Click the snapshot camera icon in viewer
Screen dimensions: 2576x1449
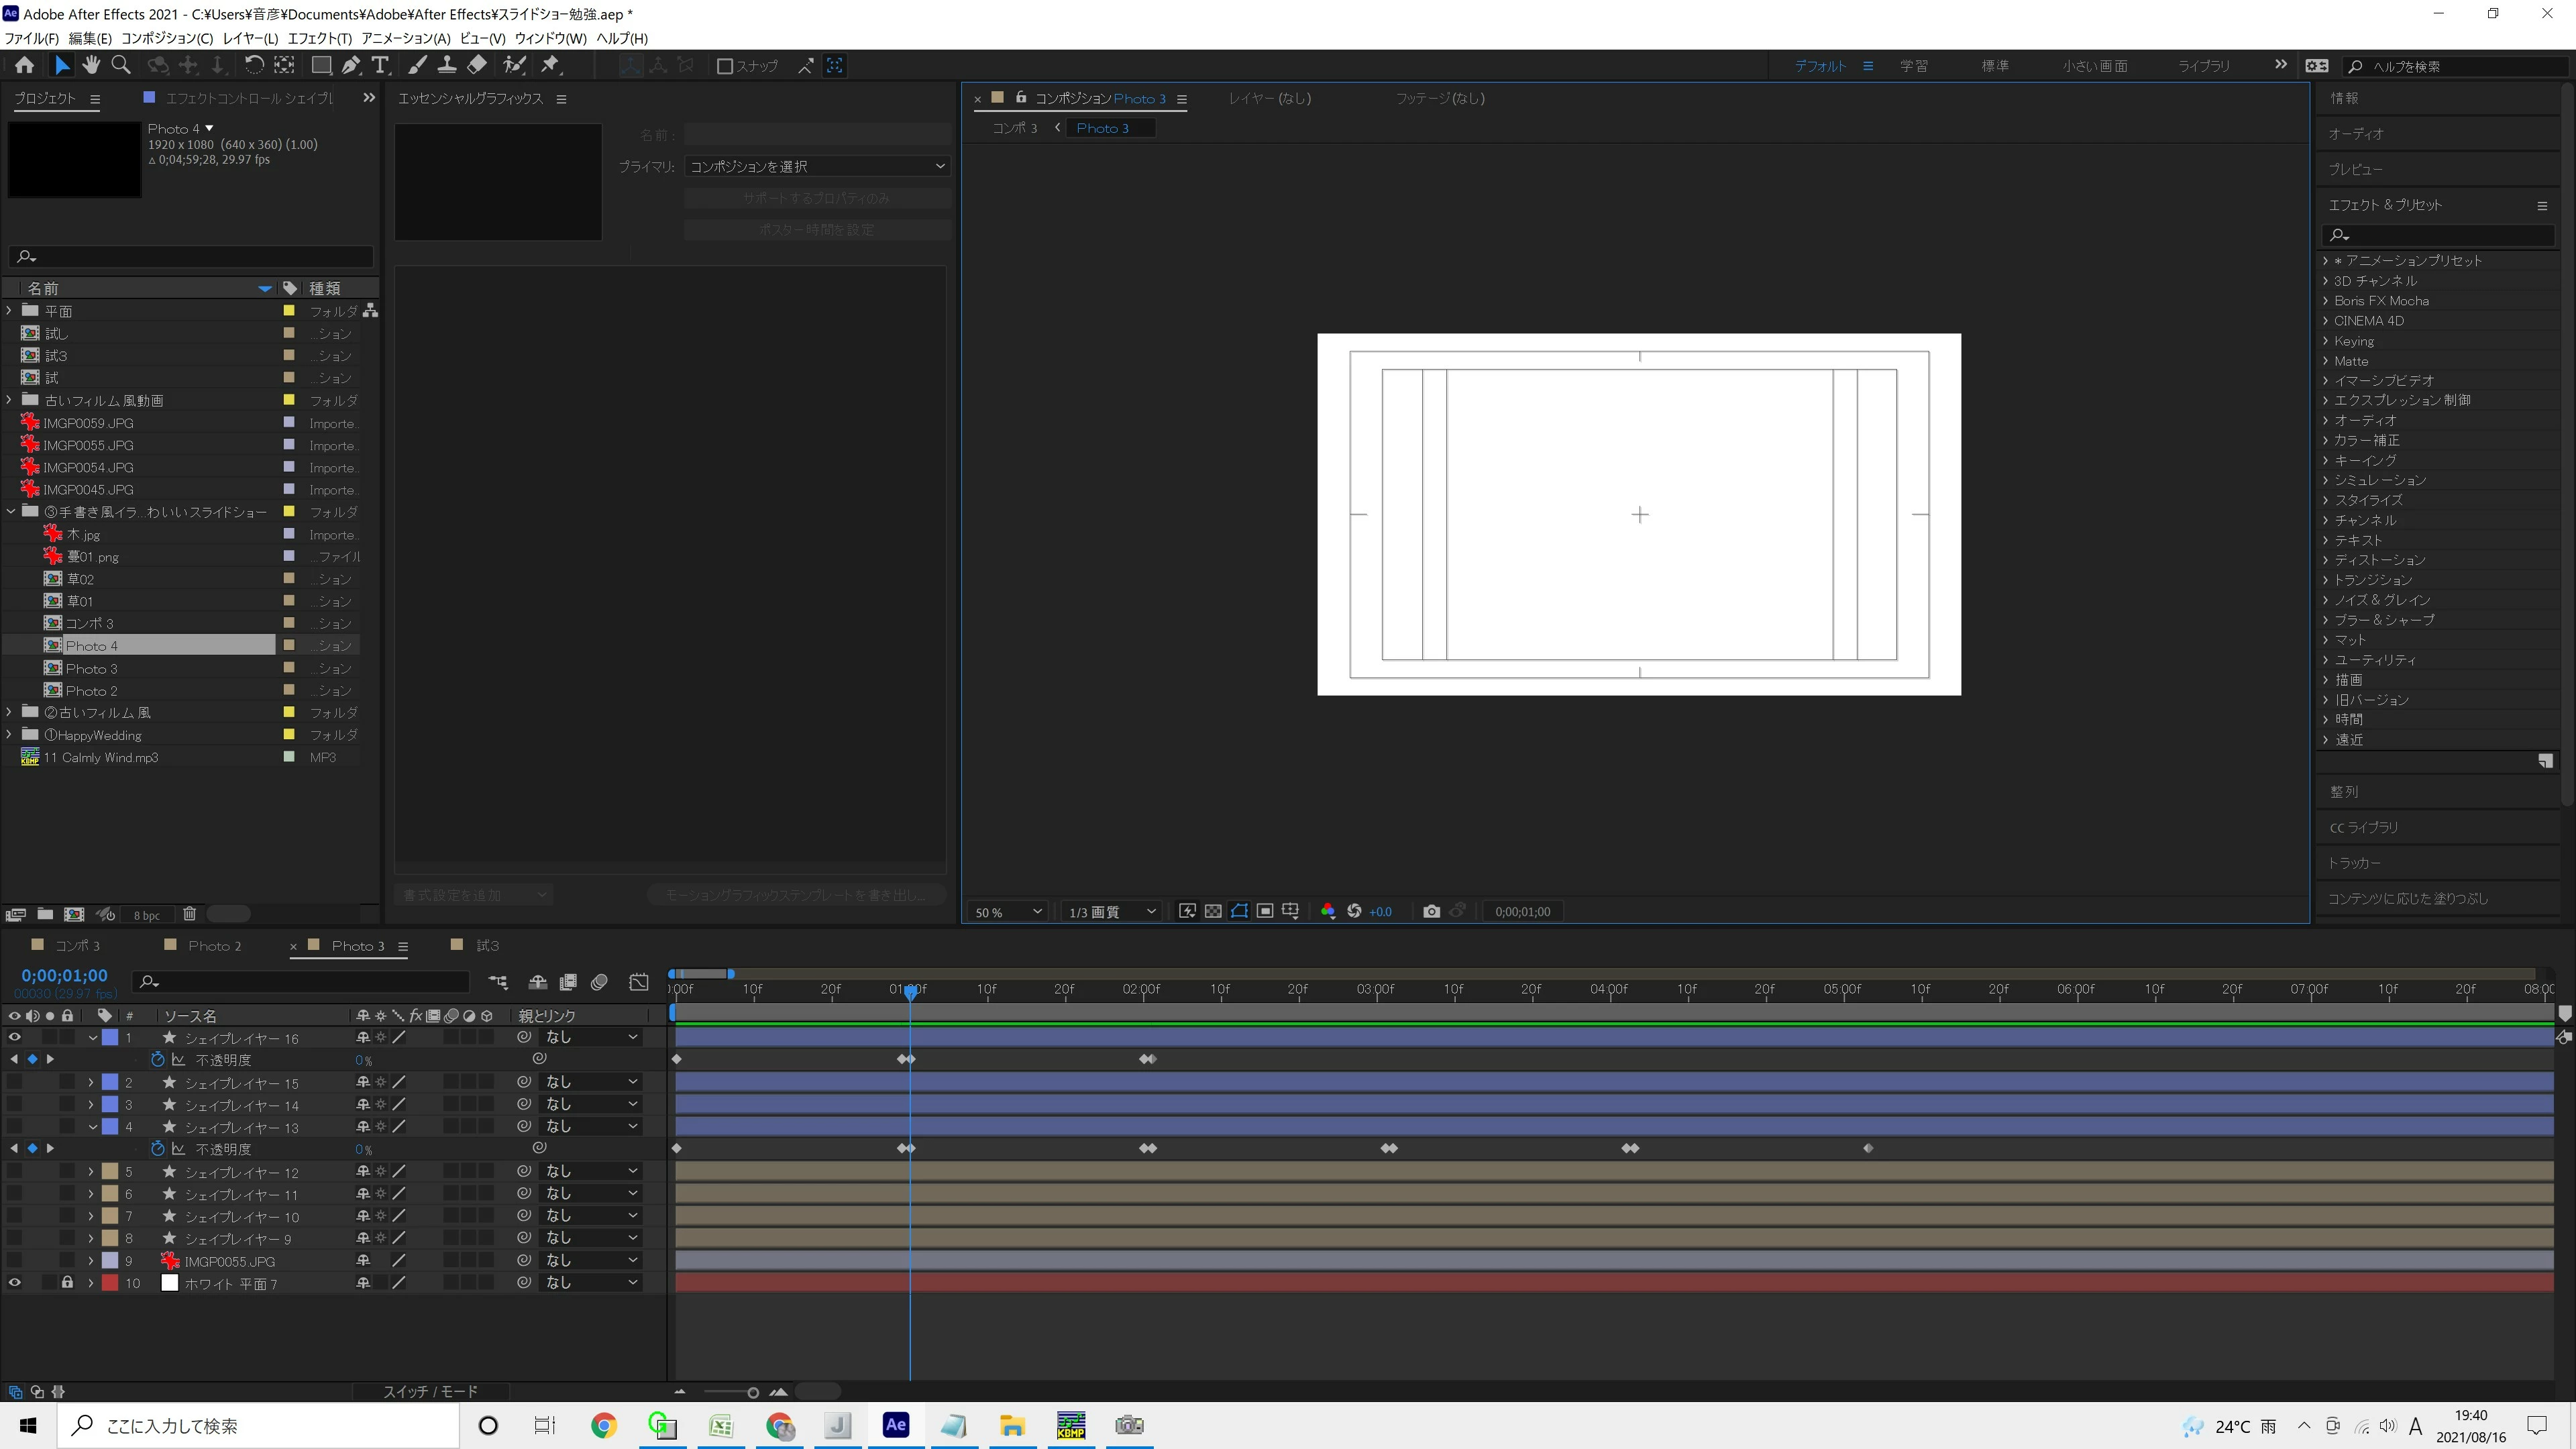click(x=1431, y=911)
